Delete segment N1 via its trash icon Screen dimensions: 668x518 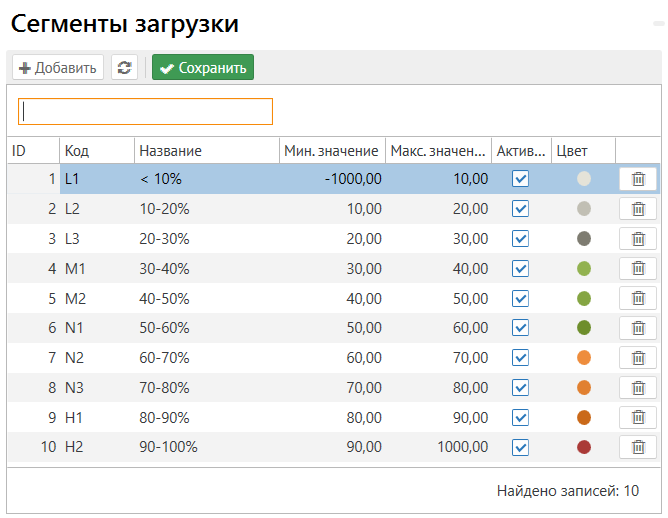coord(638,328)
